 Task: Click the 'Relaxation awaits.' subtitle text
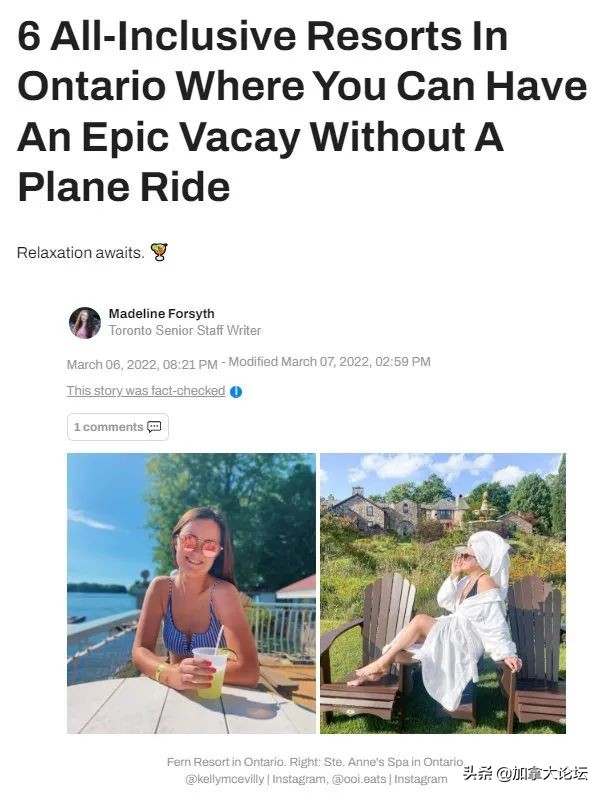(x=81, y=253)
